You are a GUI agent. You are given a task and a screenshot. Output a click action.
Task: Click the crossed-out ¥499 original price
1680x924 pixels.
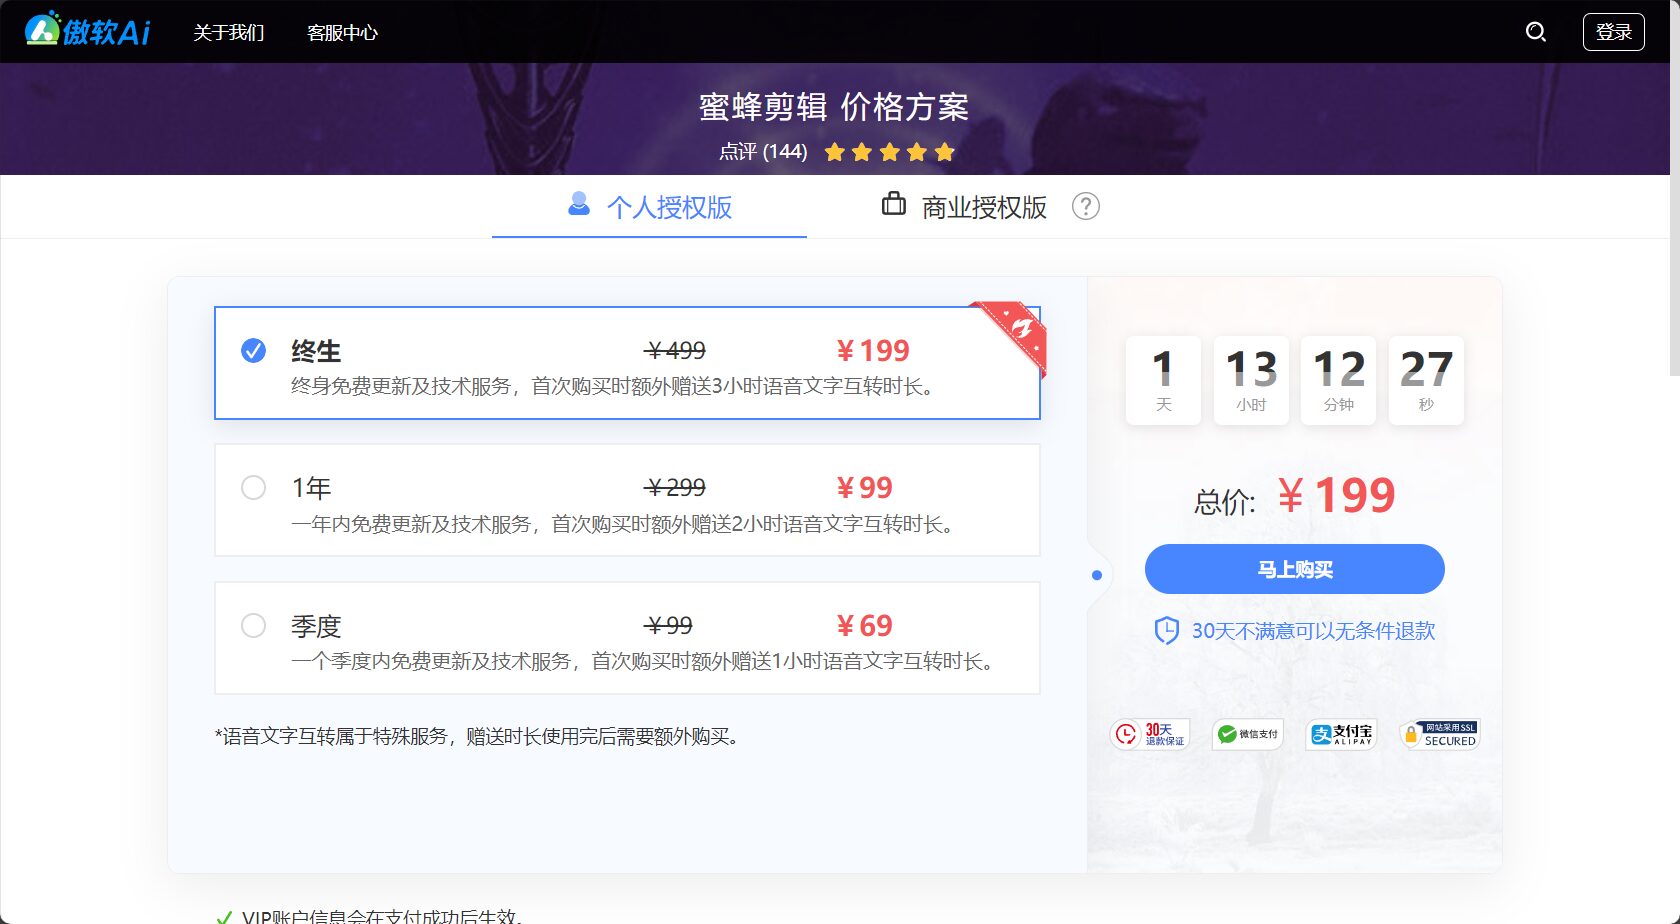click(x=675, y=351)
